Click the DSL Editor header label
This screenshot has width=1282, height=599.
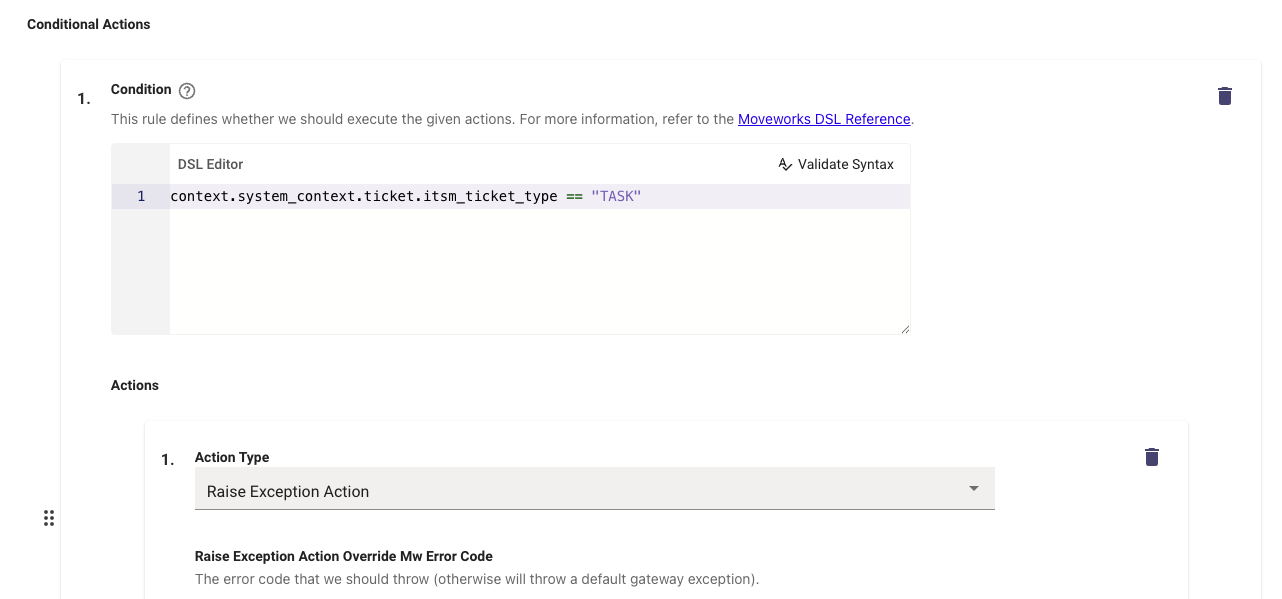211,164
